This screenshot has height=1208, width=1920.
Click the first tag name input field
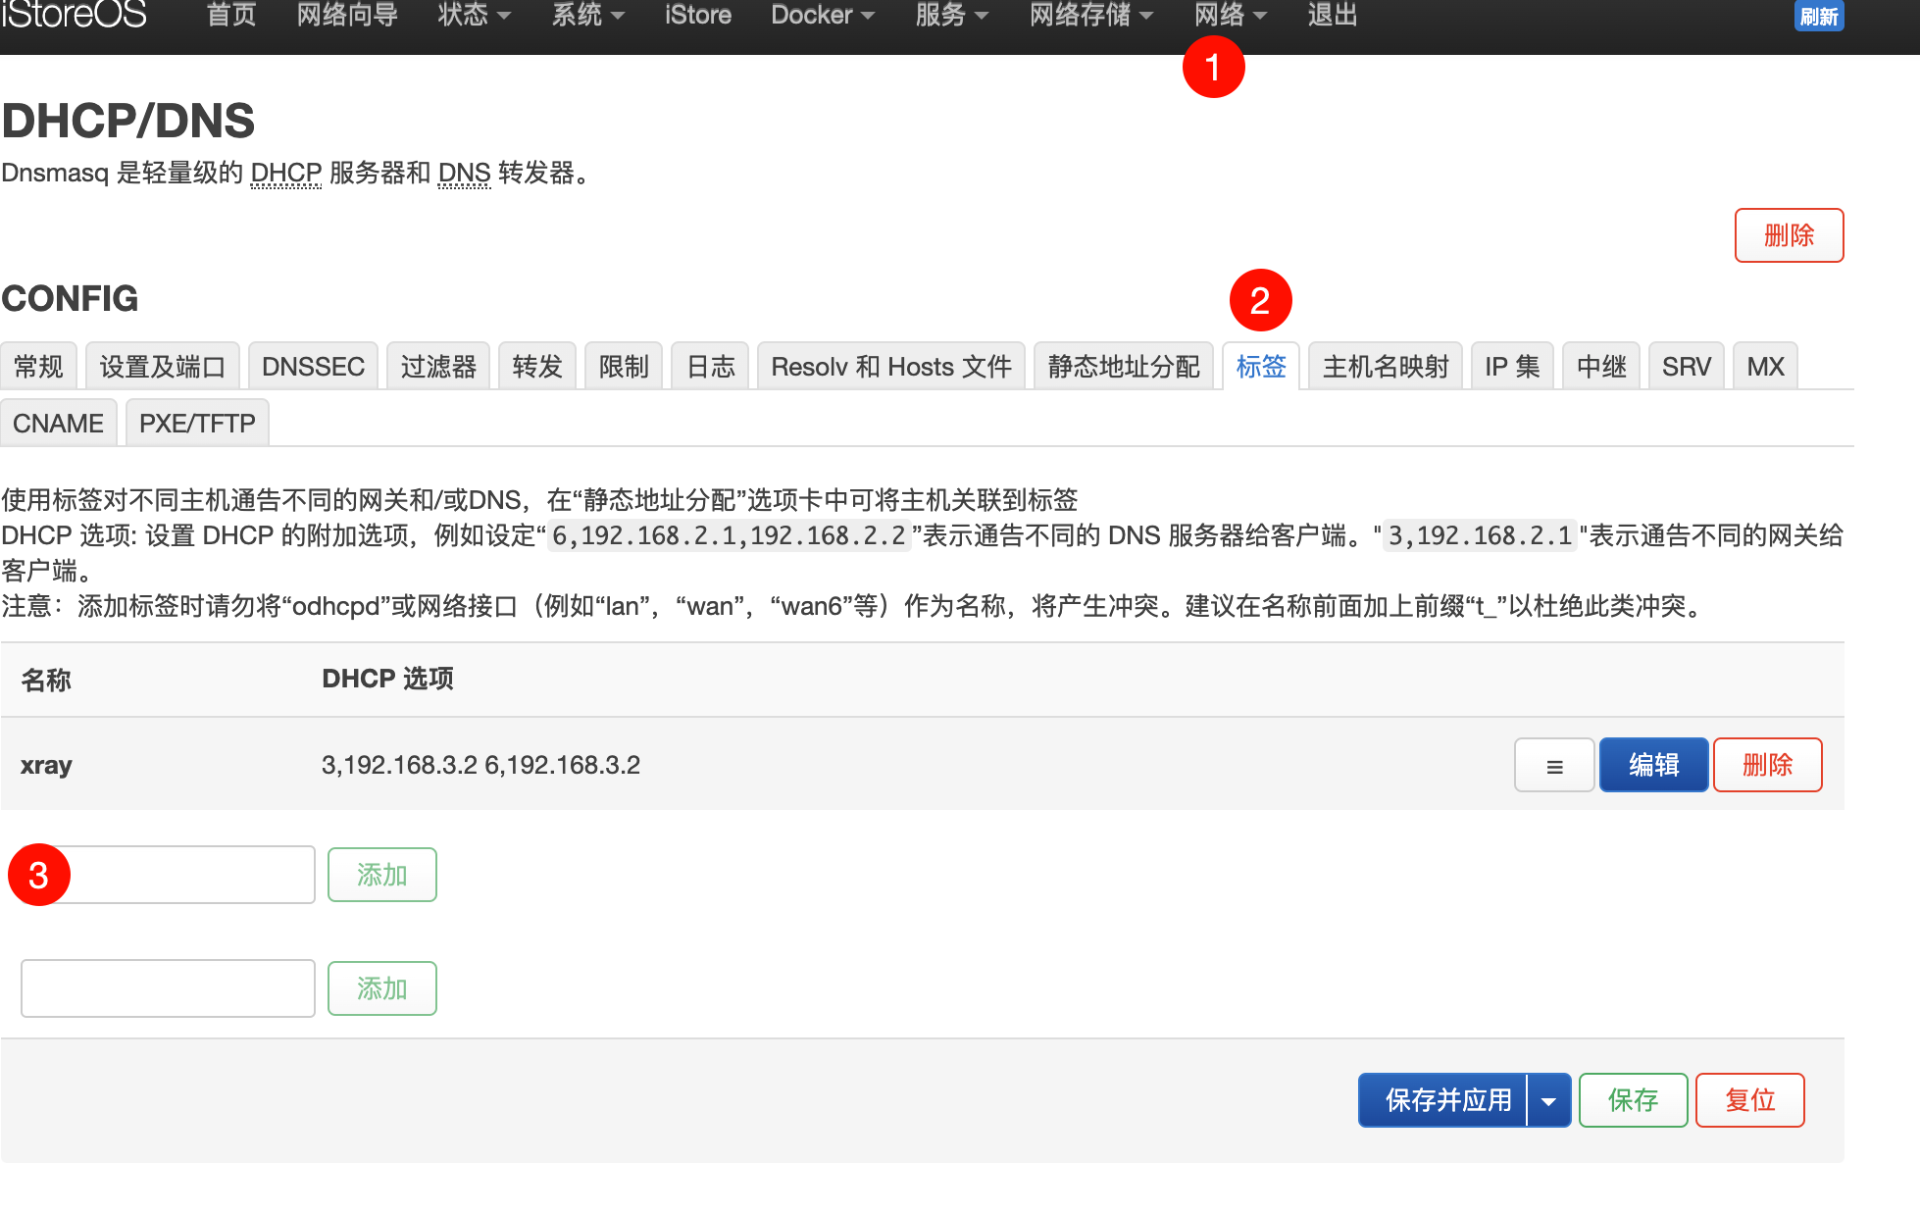(190, 876)
